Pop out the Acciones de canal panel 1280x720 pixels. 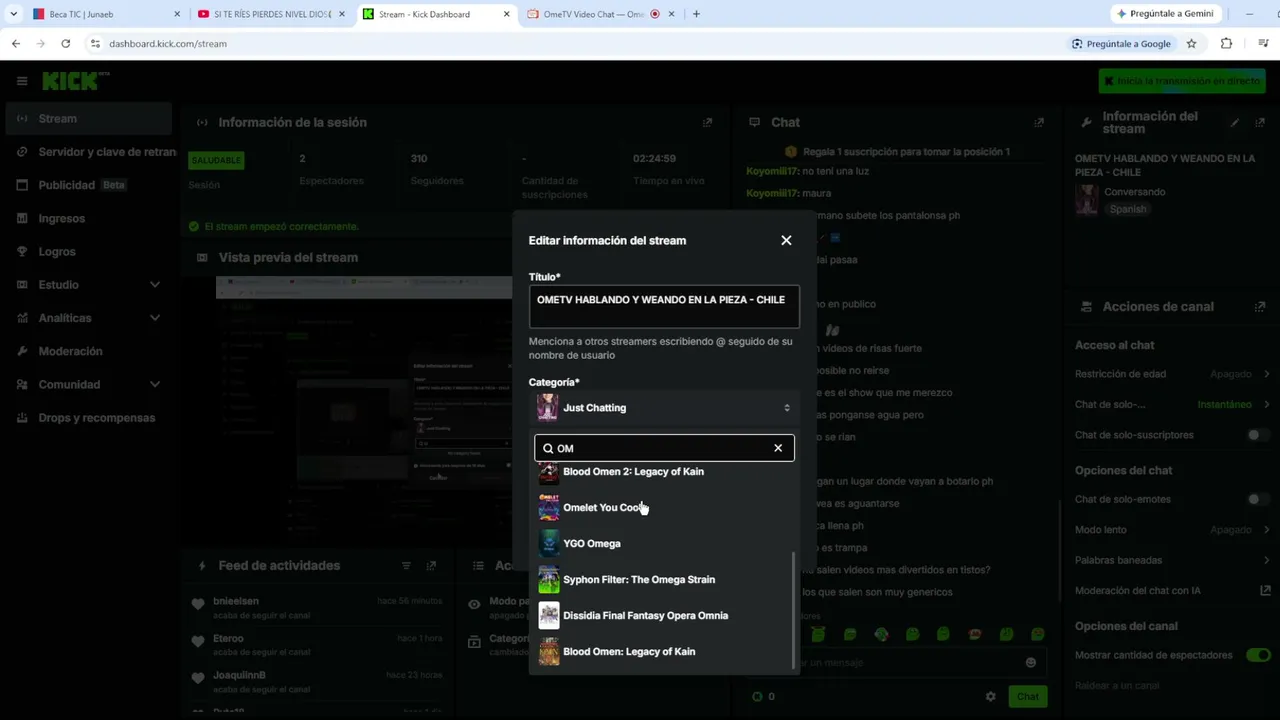(x=1260, y=307)
